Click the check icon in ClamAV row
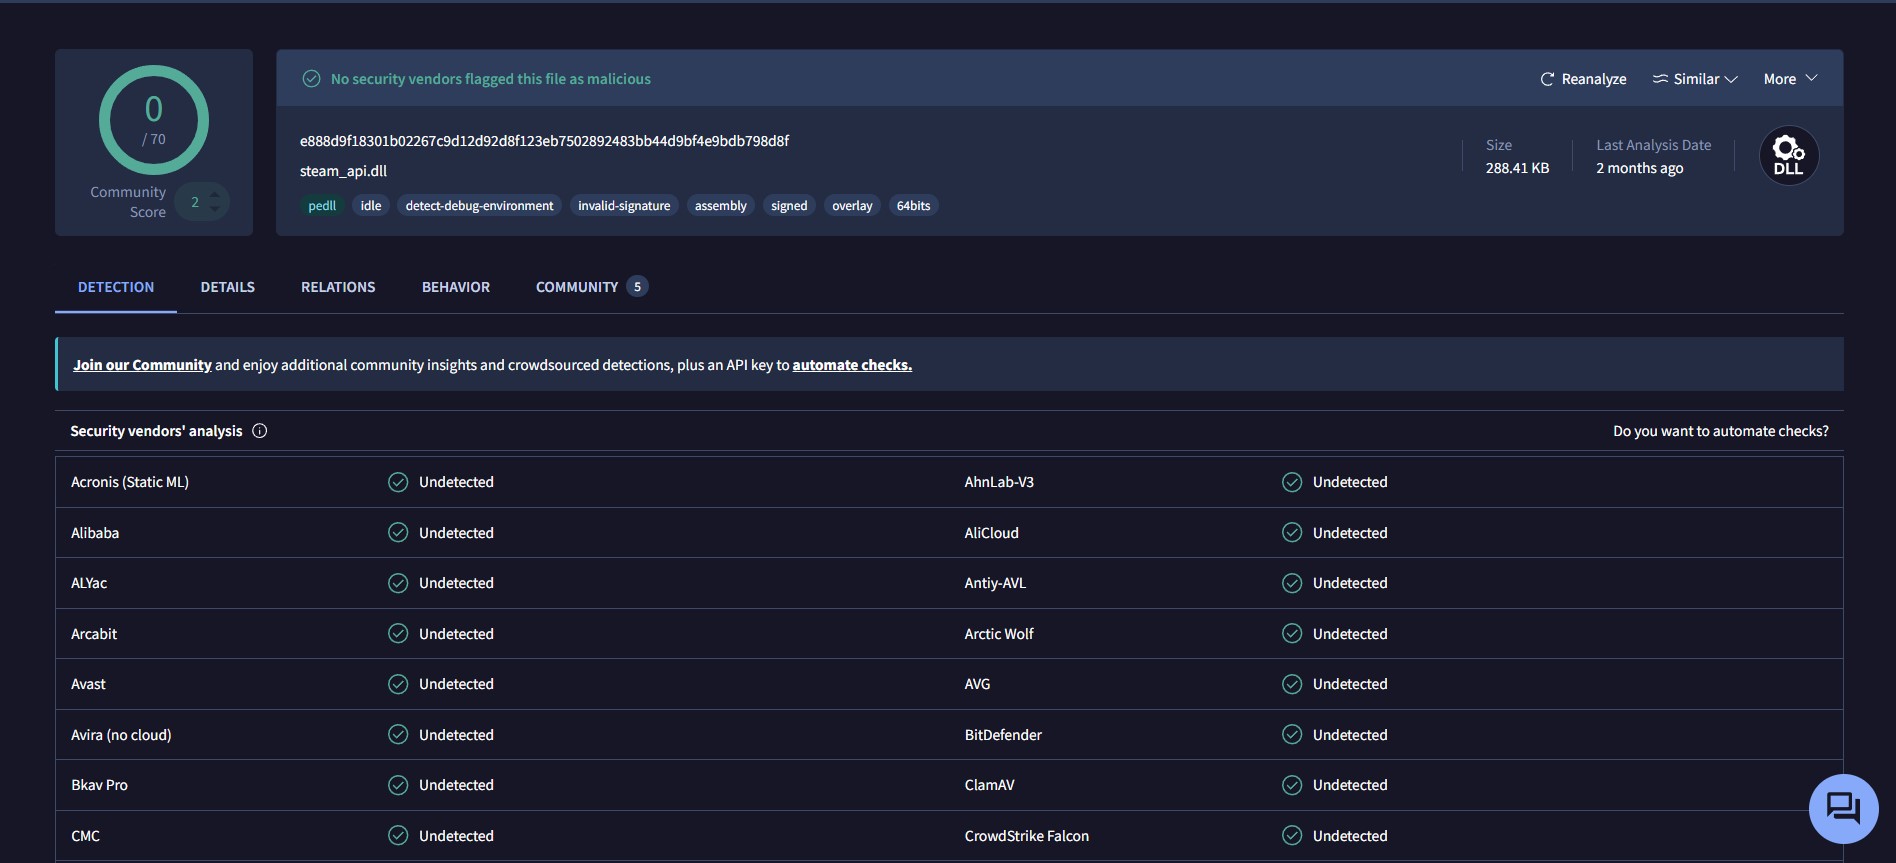The width and height of the screenshot is (1896, 863). click(x=1292, y=785)
